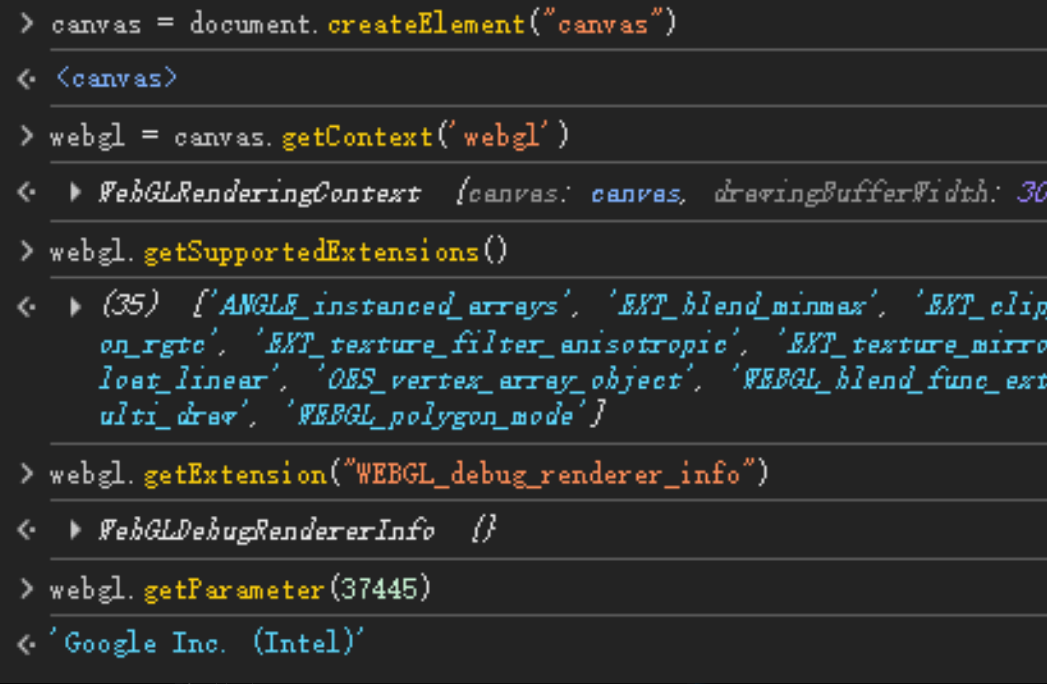Click the input prompt chevron beside createElement
This screenshot has width=1047, height=684.
pos(27,23)
